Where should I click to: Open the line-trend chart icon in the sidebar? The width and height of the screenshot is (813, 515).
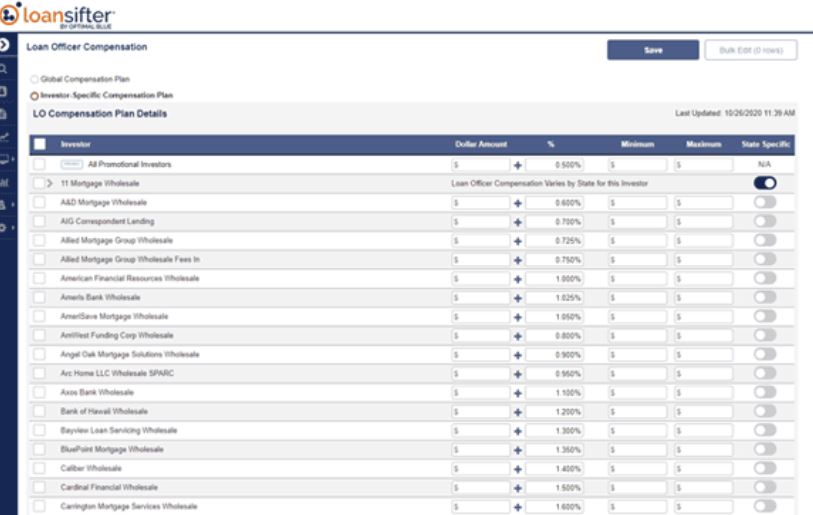4,137
